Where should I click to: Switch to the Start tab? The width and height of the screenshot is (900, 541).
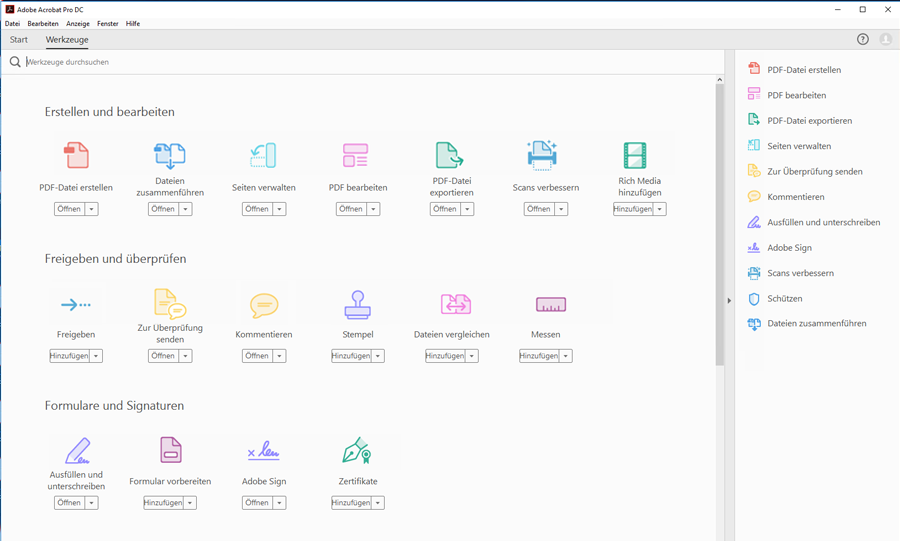18,40
